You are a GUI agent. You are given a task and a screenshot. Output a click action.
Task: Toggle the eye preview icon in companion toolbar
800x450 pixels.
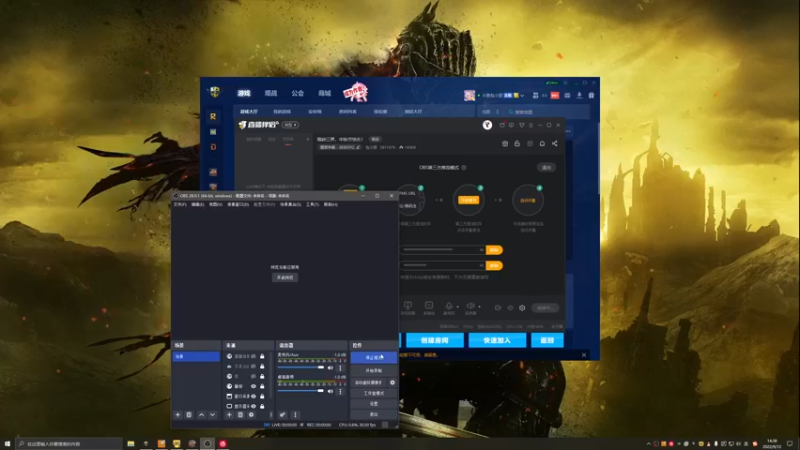[510, 308]
